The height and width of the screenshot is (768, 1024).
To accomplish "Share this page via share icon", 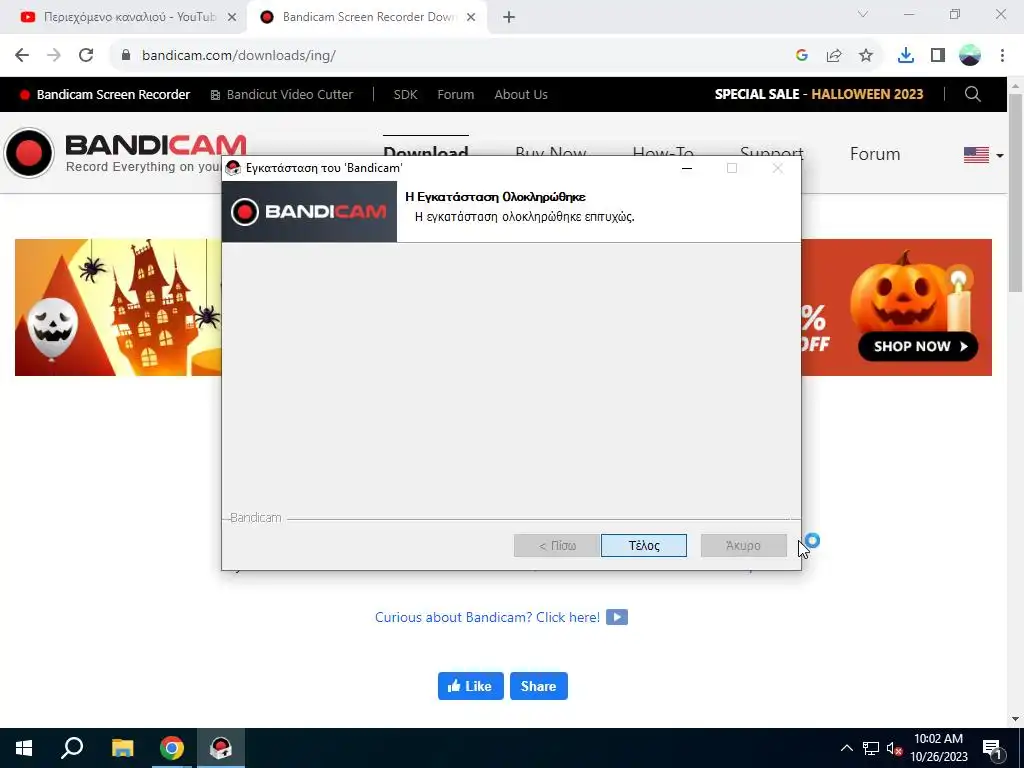I will pos(834,56).
